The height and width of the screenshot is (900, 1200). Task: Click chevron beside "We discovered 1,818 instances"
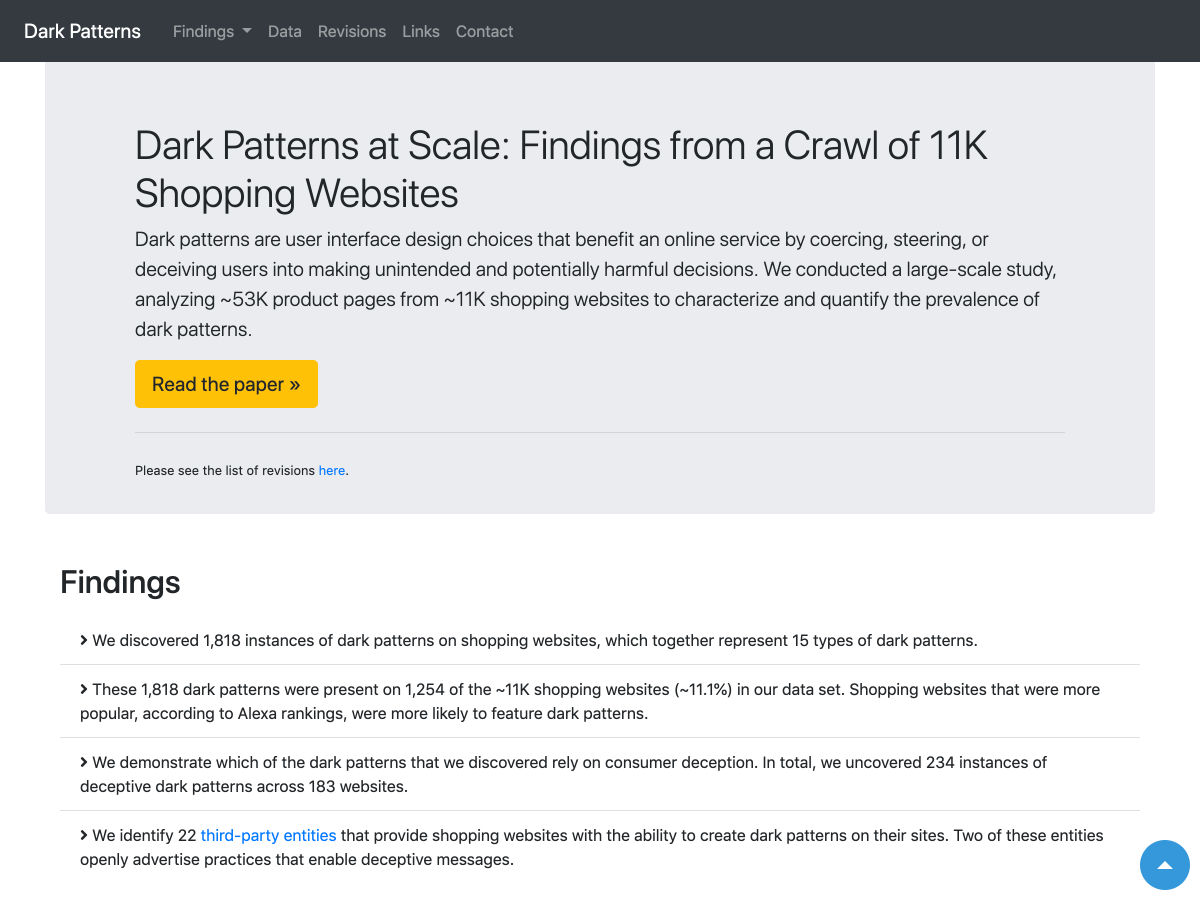(x=84, y=640)
